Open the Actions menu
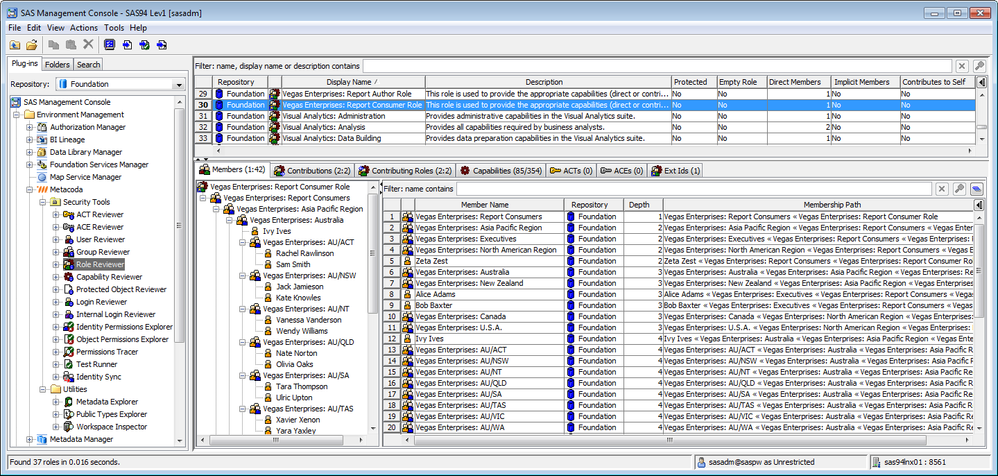 (x=84, y=28)
